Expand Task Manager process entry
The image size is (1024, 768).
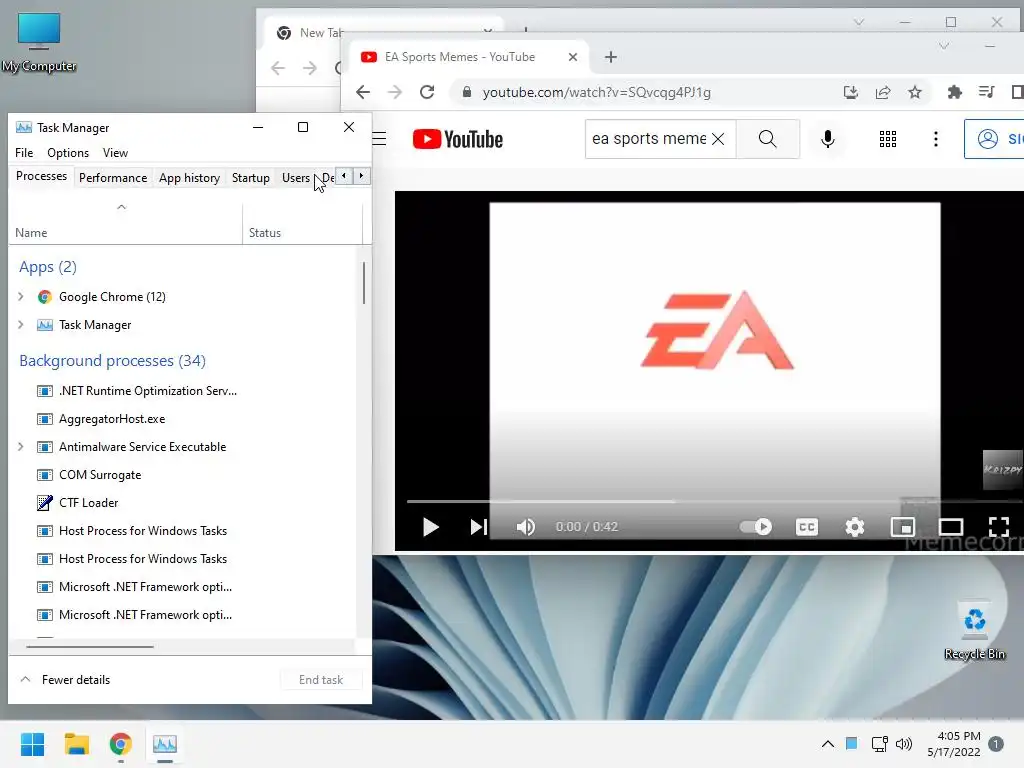tap(20, 325)
